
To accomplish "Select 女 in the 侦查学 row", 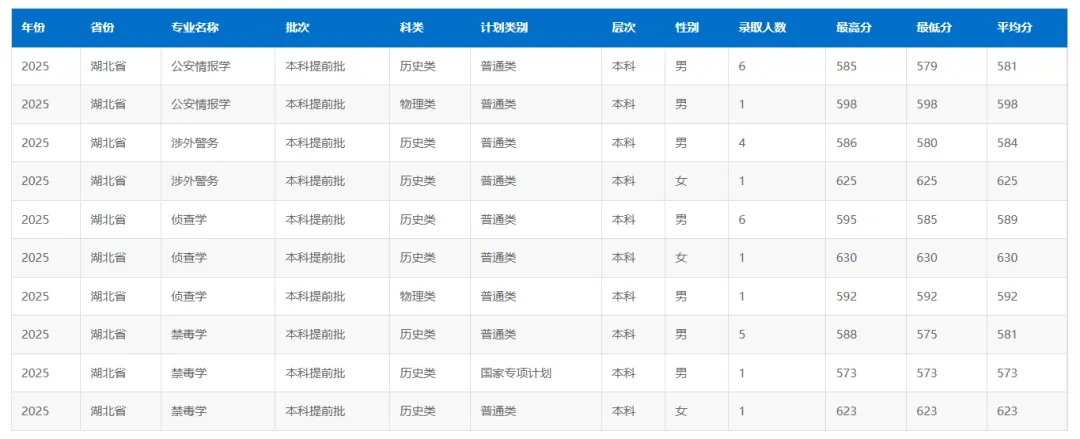I will (681, 258).
